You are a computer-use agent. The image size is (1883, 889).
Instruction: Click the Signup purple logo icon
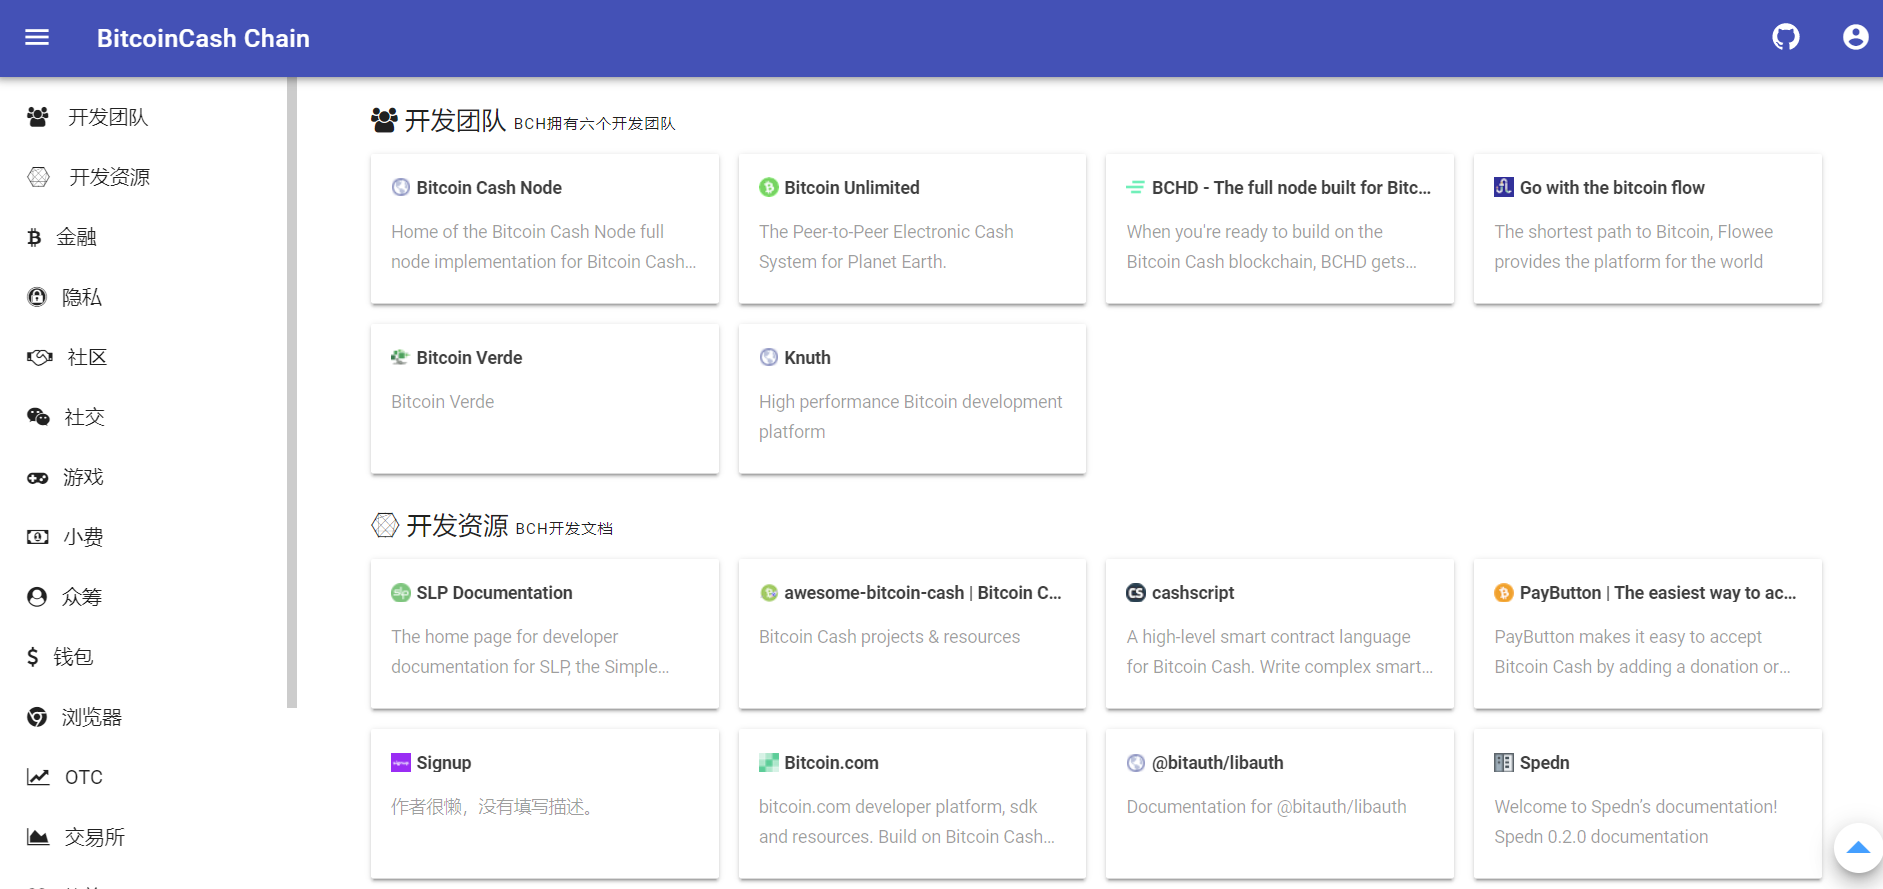pos(401,763)
